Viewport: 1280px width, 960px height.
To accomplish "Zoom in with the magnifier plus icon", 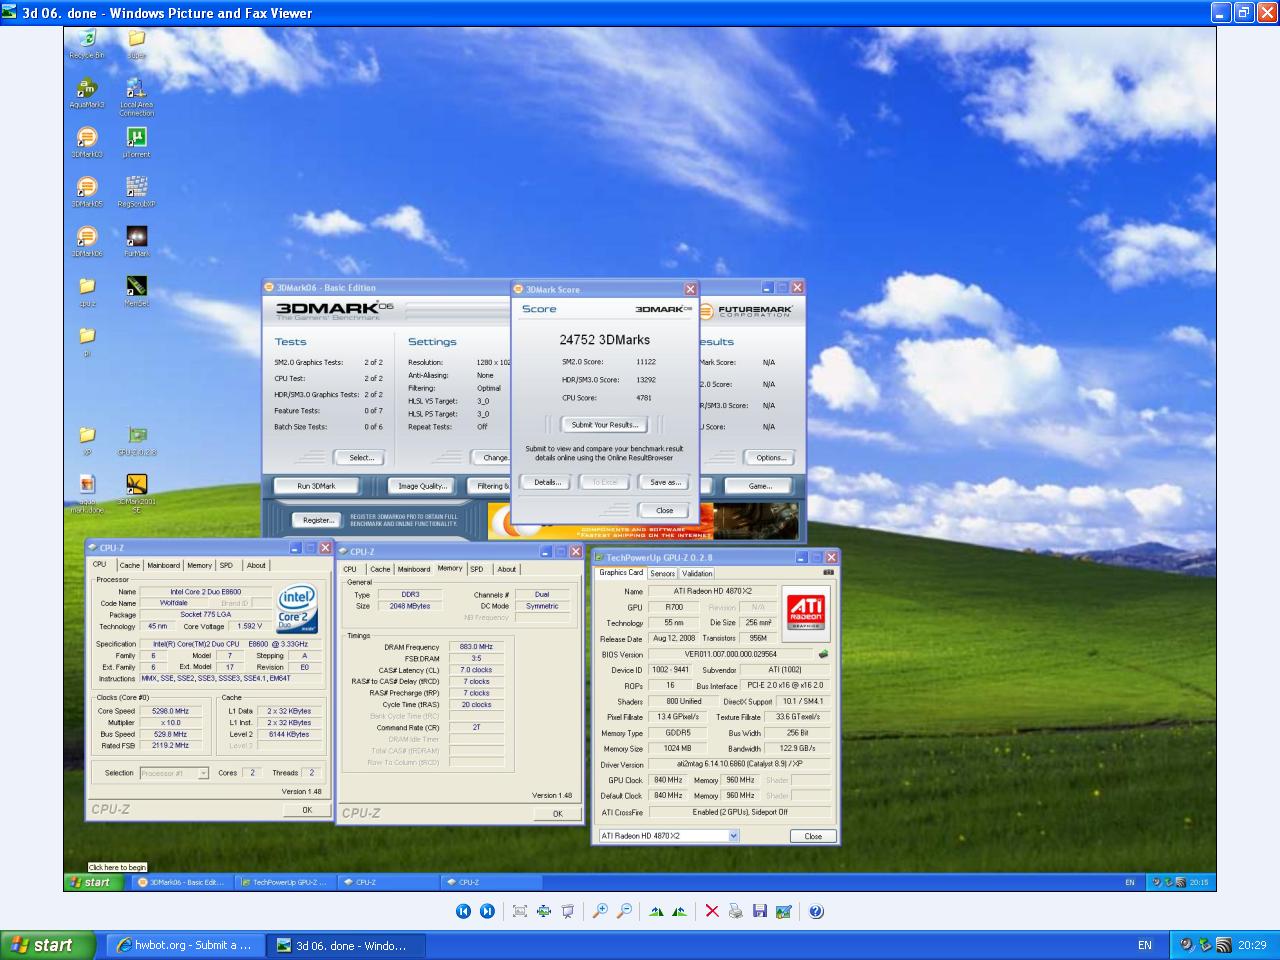I will (600, 911).
